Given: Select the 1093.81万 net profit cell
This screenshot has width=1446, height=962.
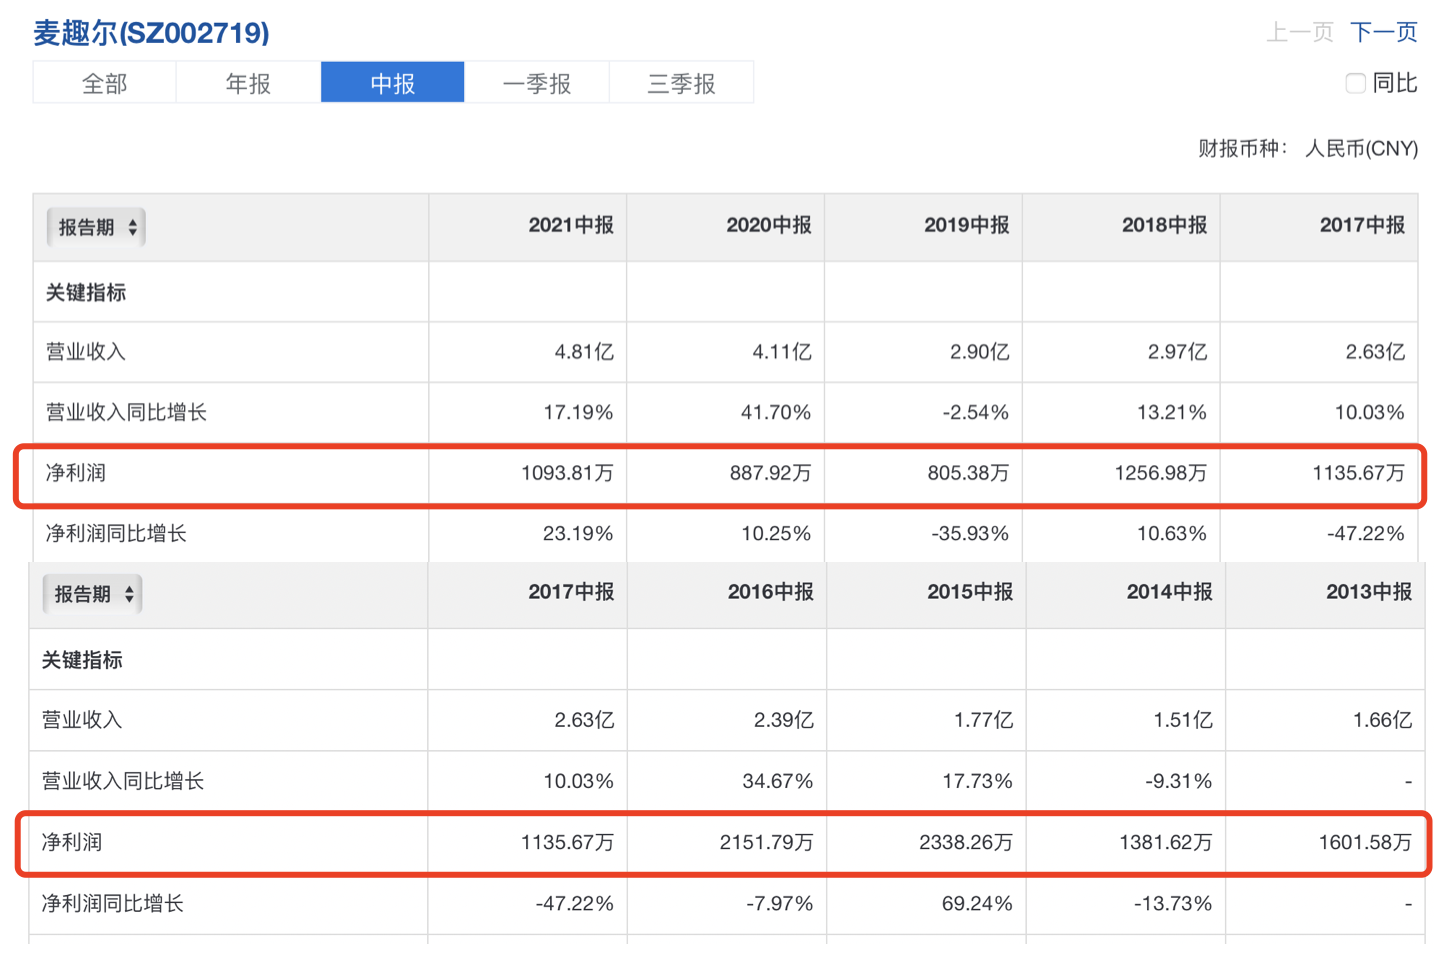Looking at the screenshot, I should (566, 473).
